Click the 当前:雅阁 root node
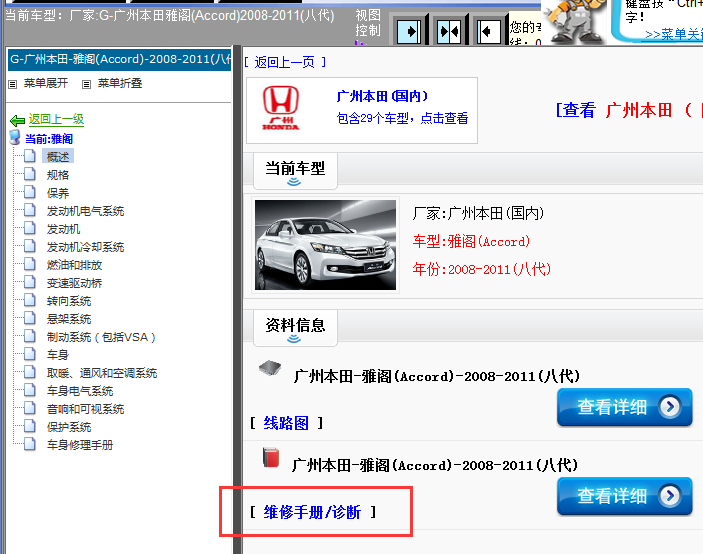The width and height of the screenshot is (703, 554). point(49,139)
